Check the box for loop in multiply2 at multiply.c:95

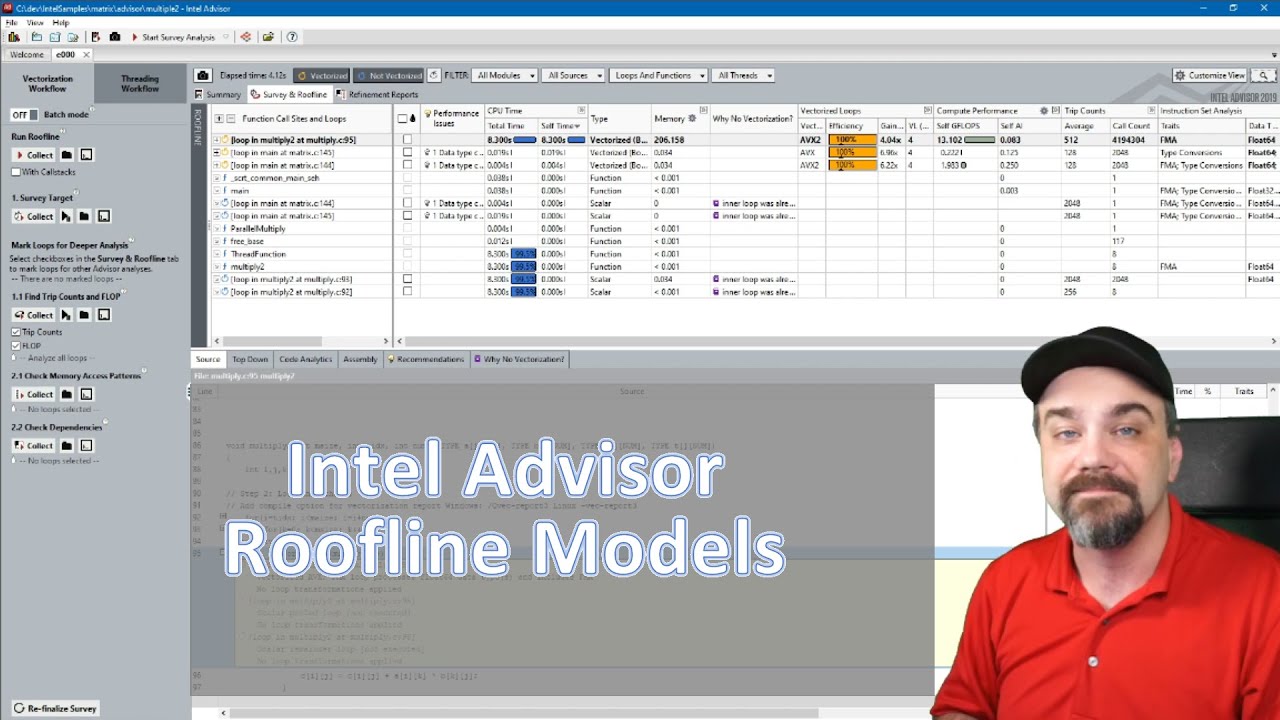pos(407,140)
